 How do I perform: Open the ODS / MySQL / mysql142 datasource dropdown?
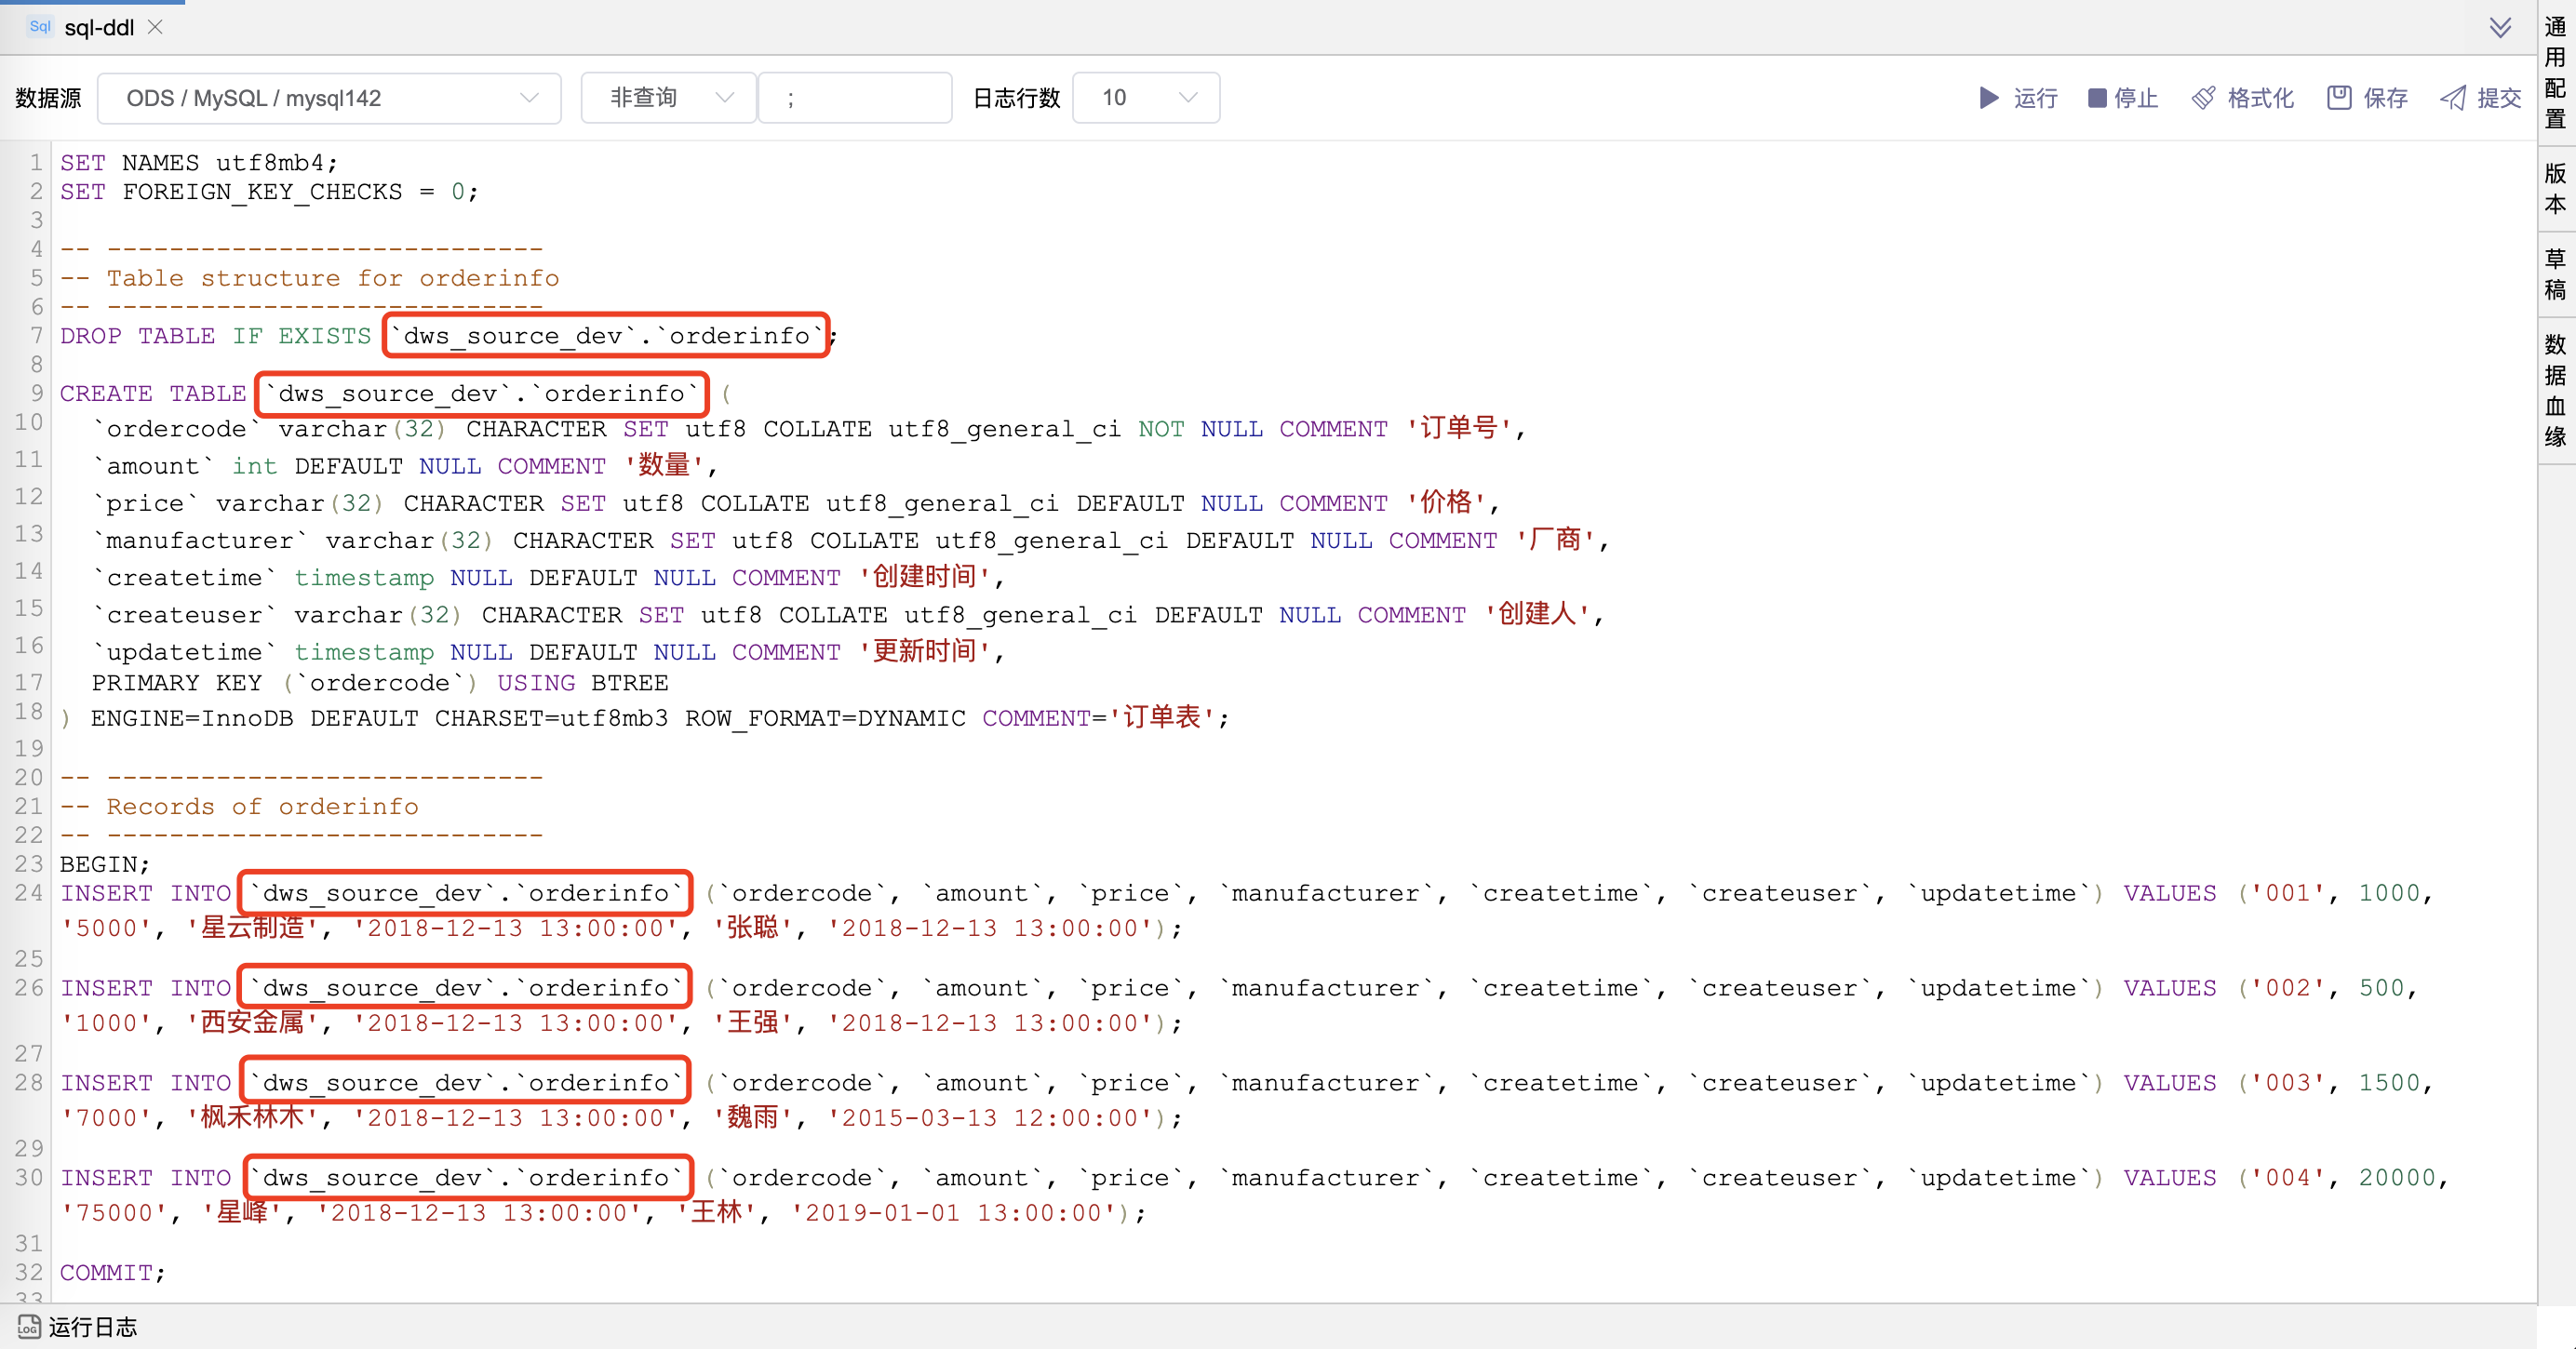tap(329, 98)
